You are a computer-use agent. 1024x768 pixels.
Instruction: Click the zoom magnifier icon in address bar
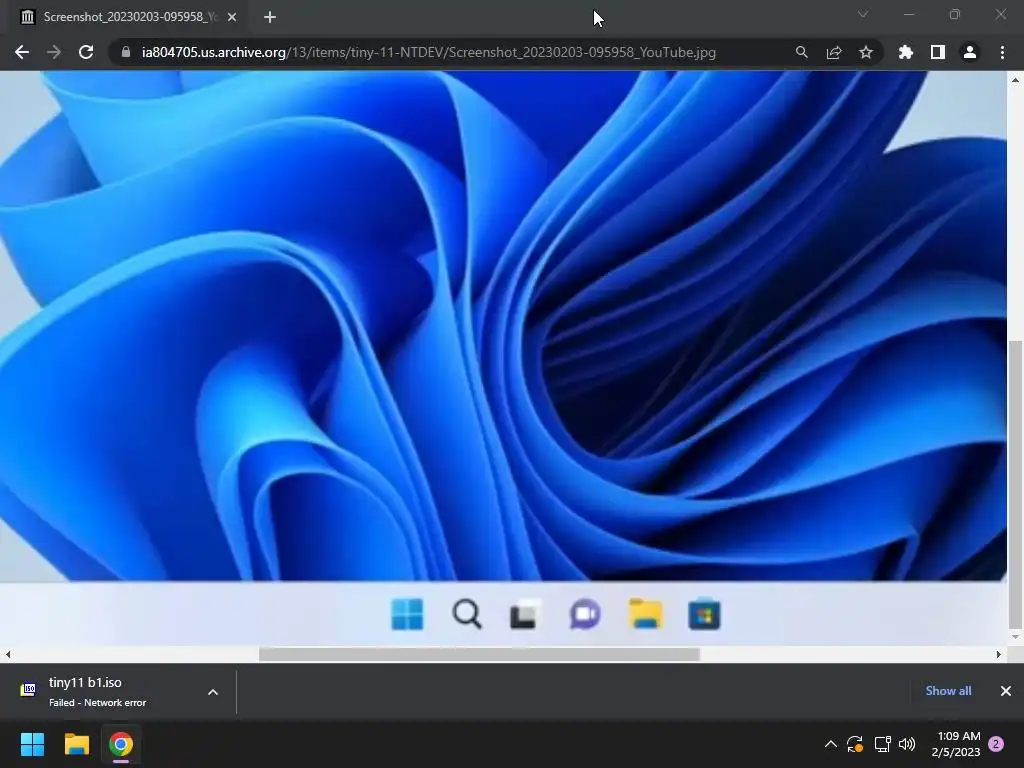(801, 52)
